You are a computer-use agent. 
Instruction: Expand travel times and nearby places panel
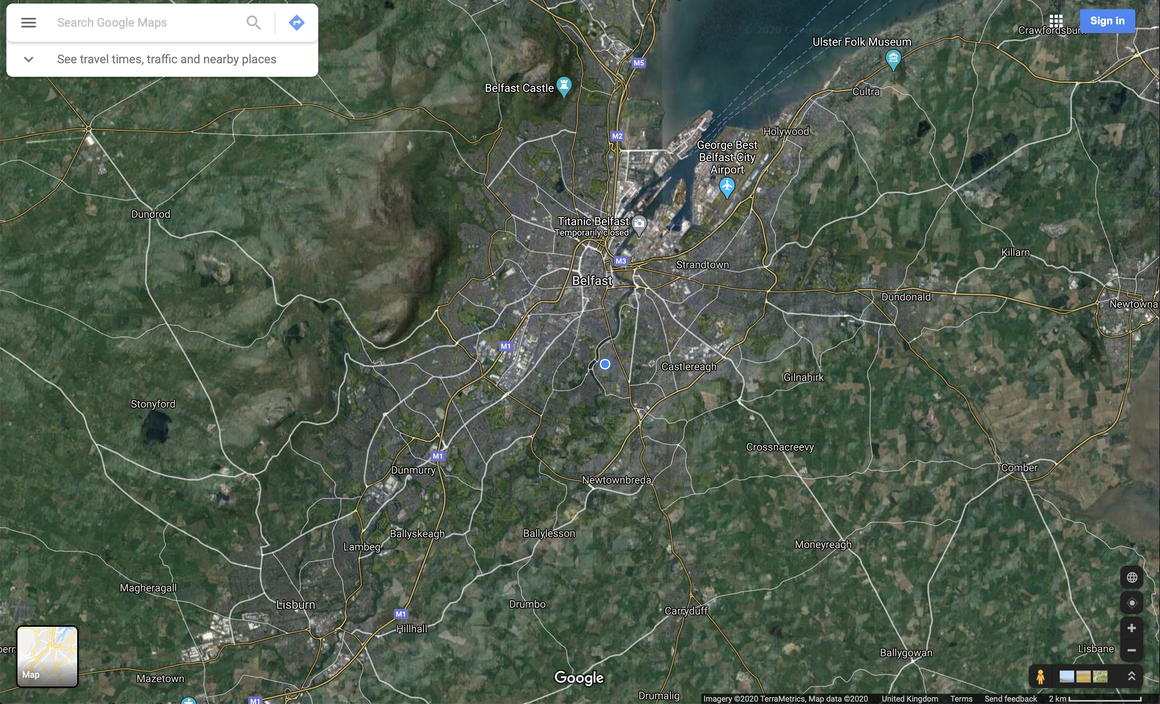click(x=28, y=59)
